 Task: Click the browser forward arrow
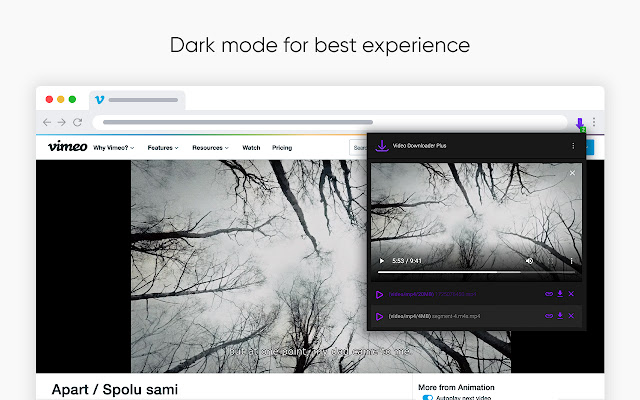62,122
